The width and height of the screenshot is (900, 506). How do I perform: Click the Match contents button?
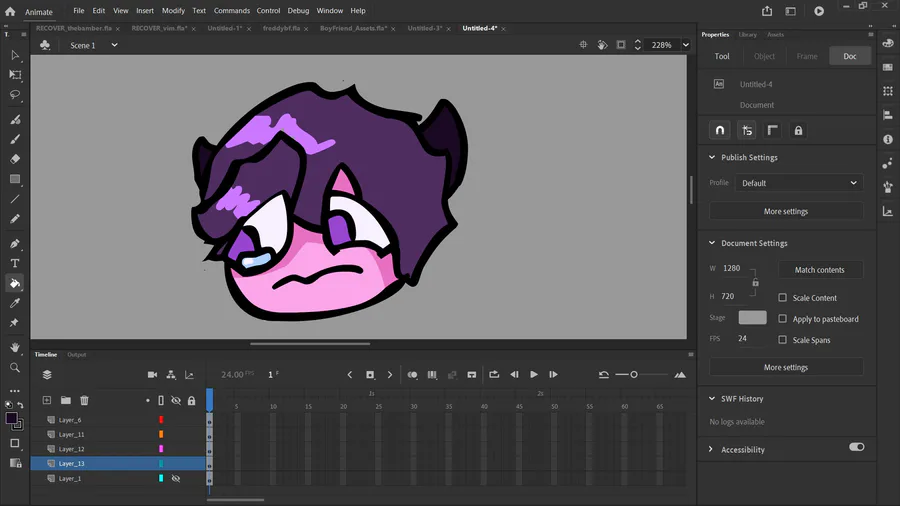(820, 270)
